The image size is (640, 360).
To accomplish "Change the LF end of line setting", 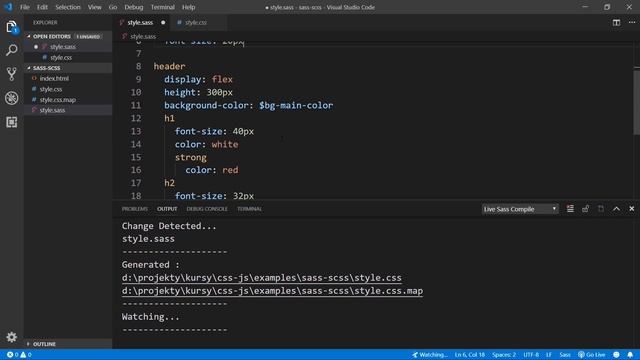I will tap(549, 355).
